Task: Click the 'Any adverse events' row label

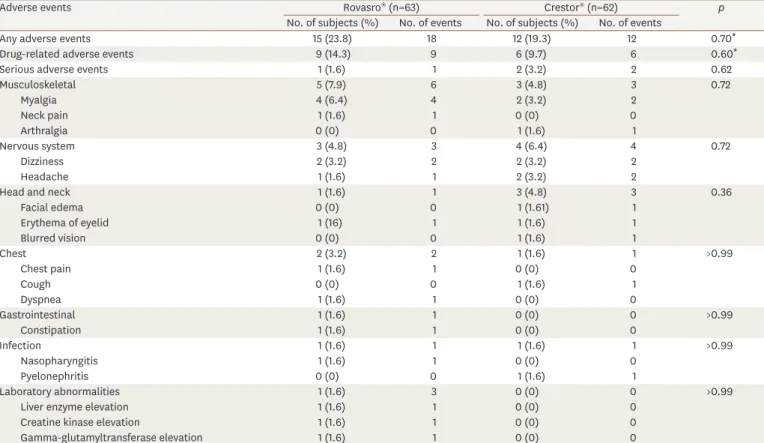Action: point(45,39)
